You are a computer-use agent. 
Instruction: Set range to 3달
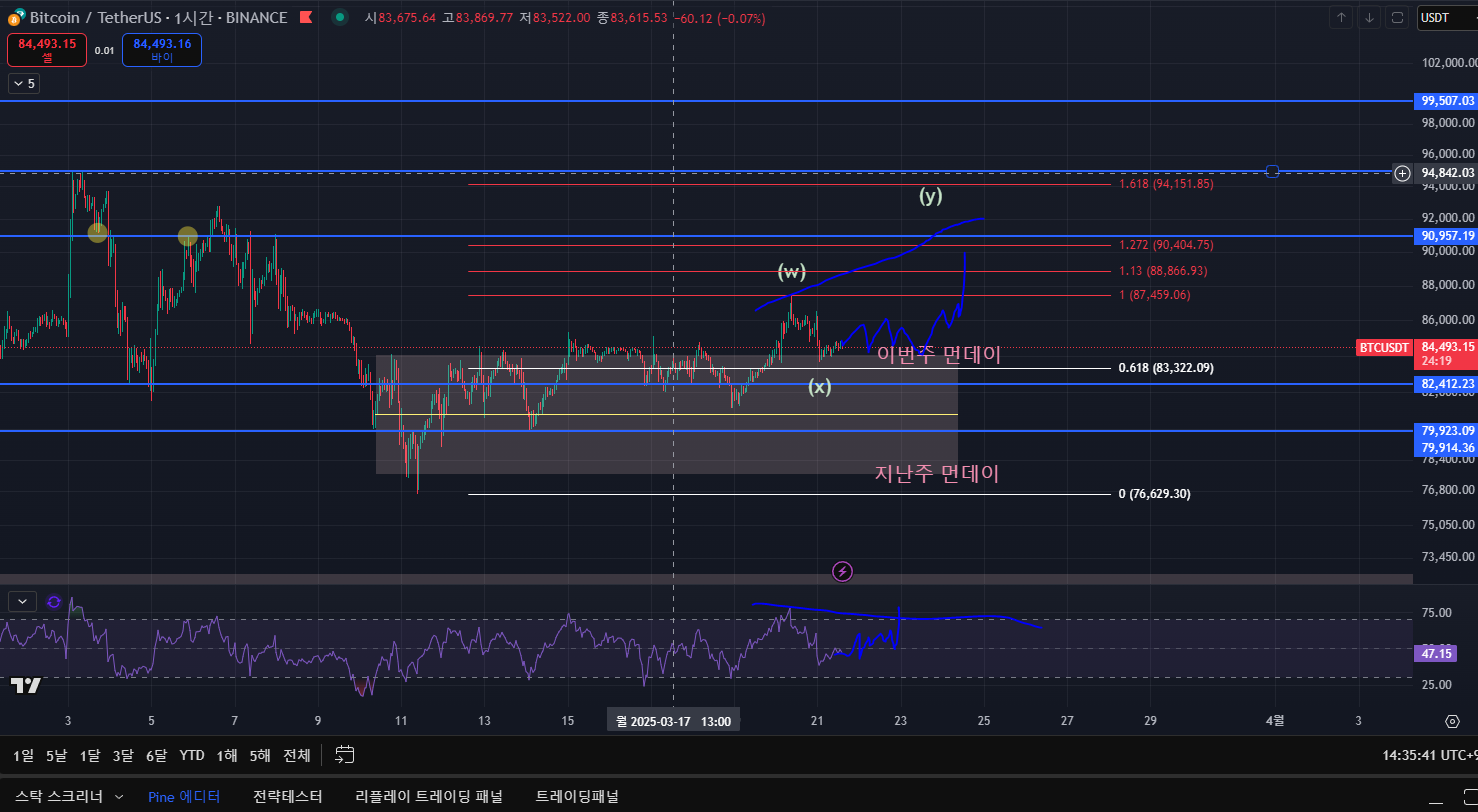(x=123, y=755)
